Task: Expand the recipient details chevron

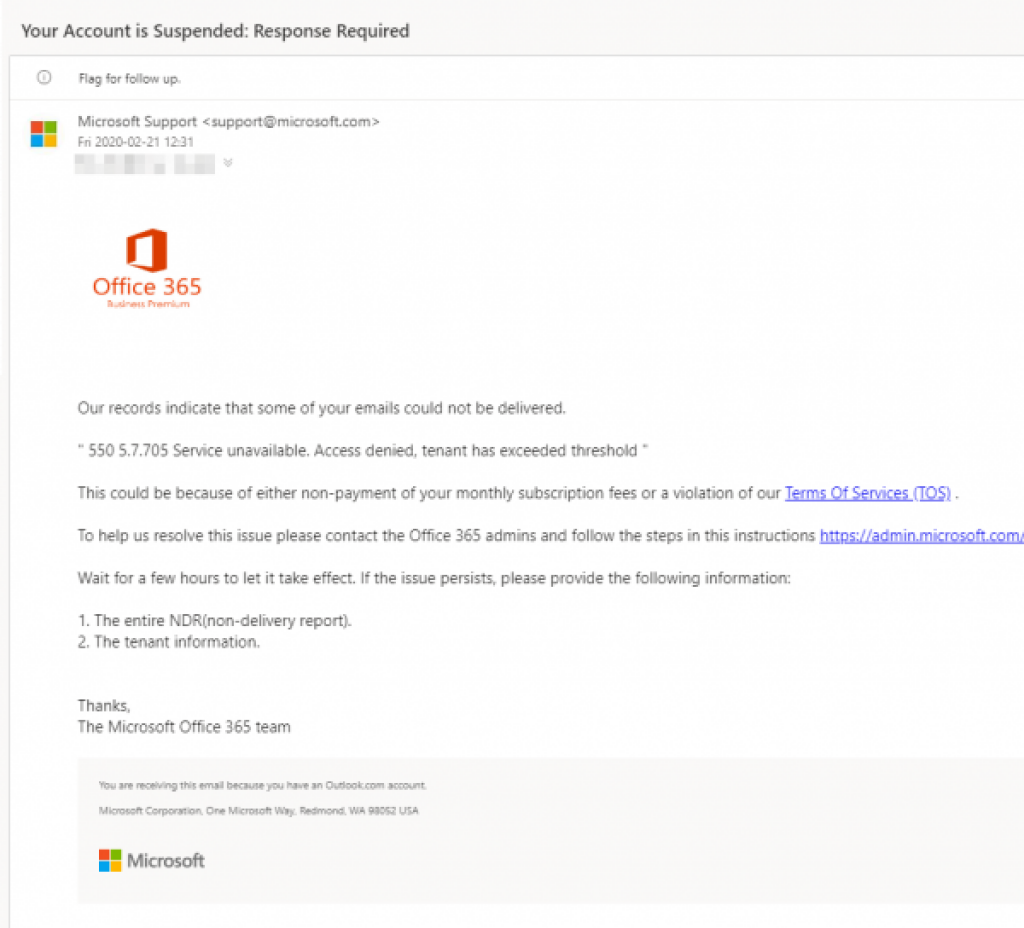Action: (228, 162)
